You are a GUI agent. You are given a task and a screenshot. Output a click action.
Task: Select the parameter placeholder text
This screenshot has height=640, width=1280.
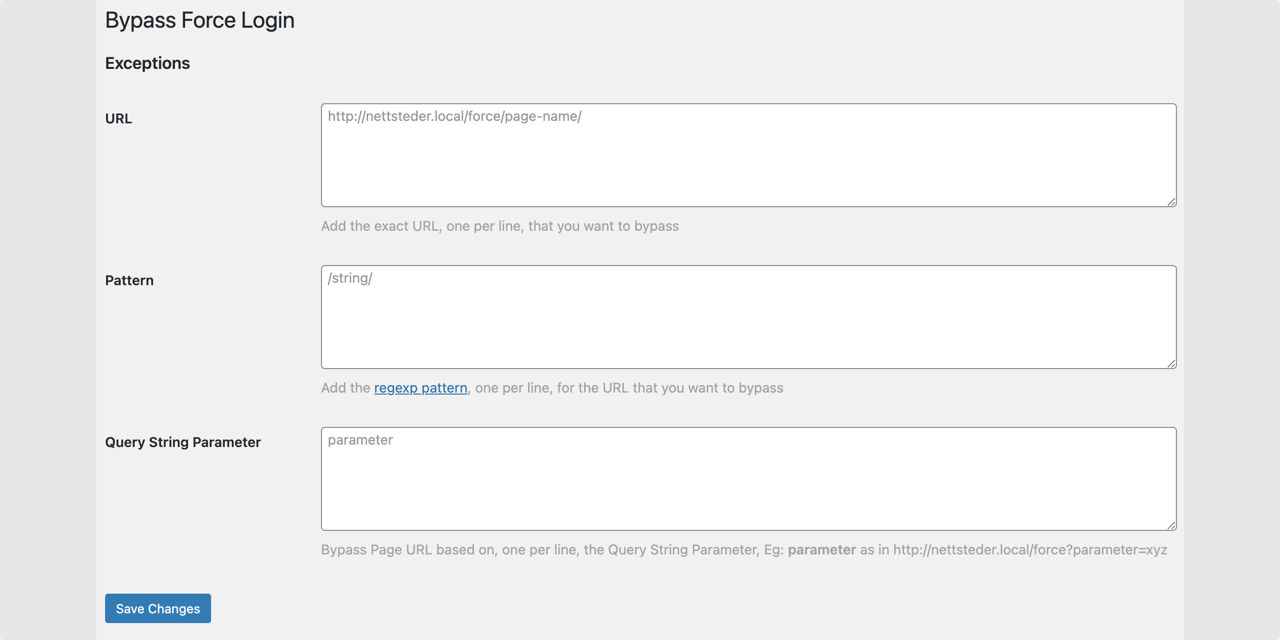pos(360,439)
